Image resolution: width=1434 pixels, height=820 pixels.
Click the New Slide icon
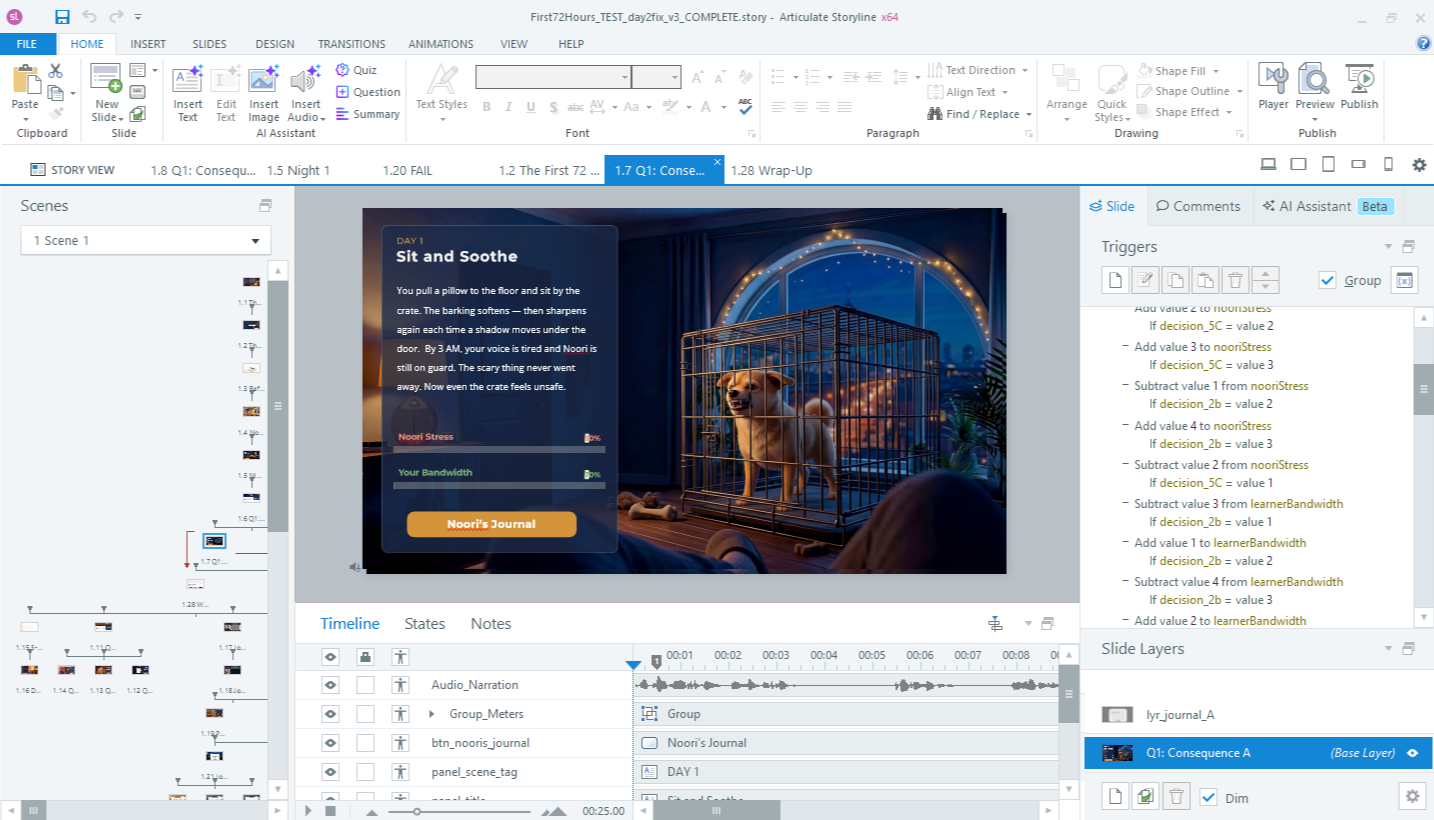pyautogui.click(x=106, y=78)
